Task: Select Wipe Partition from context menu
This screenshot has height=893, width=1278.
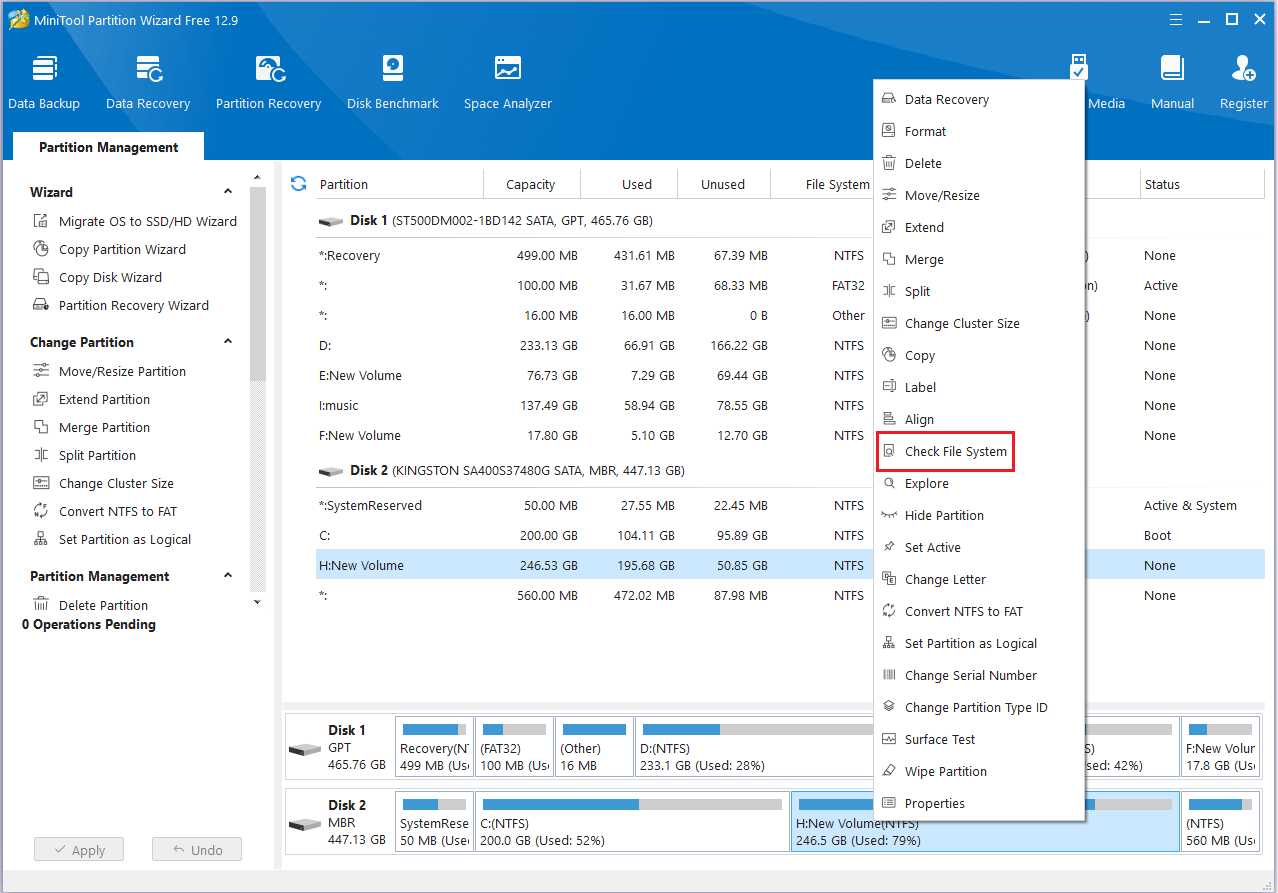Action: click(945, 772)
